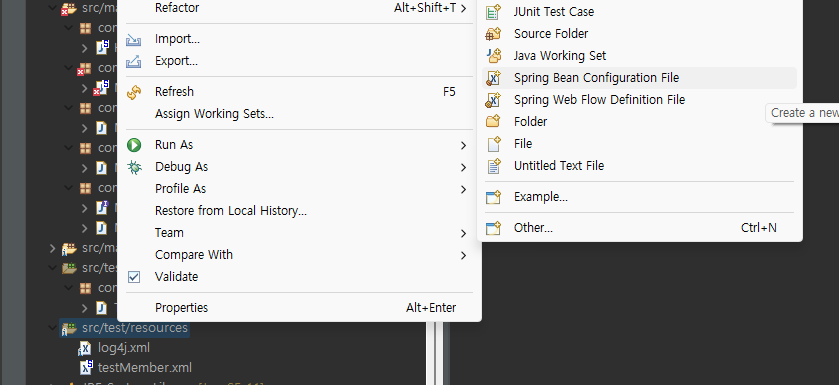The height and width of the screenshot is (385, 839).
Task: Open the Refactor submenu arrow
Action: (463, 8)
